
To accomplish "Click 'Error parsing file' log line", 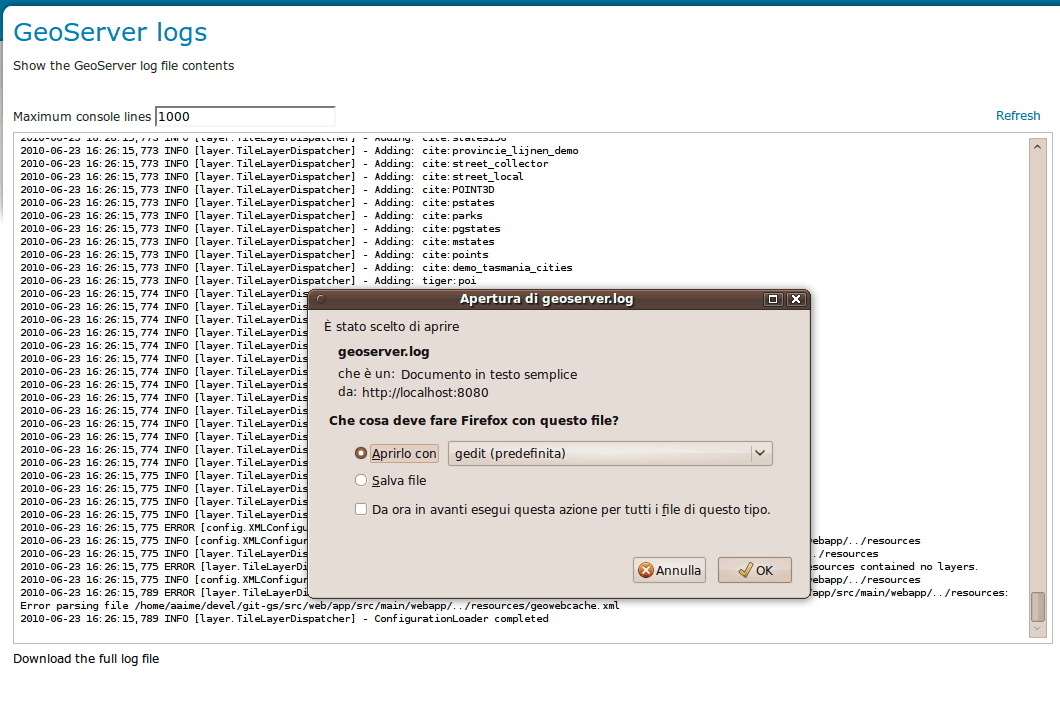I will click(x=320, y=606).
